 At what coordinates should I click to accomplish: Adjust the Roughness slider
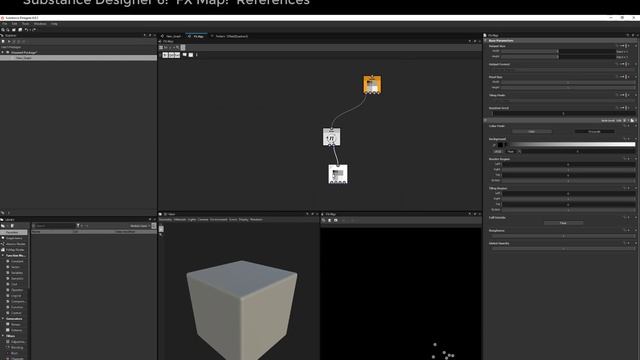coord(564,236)
